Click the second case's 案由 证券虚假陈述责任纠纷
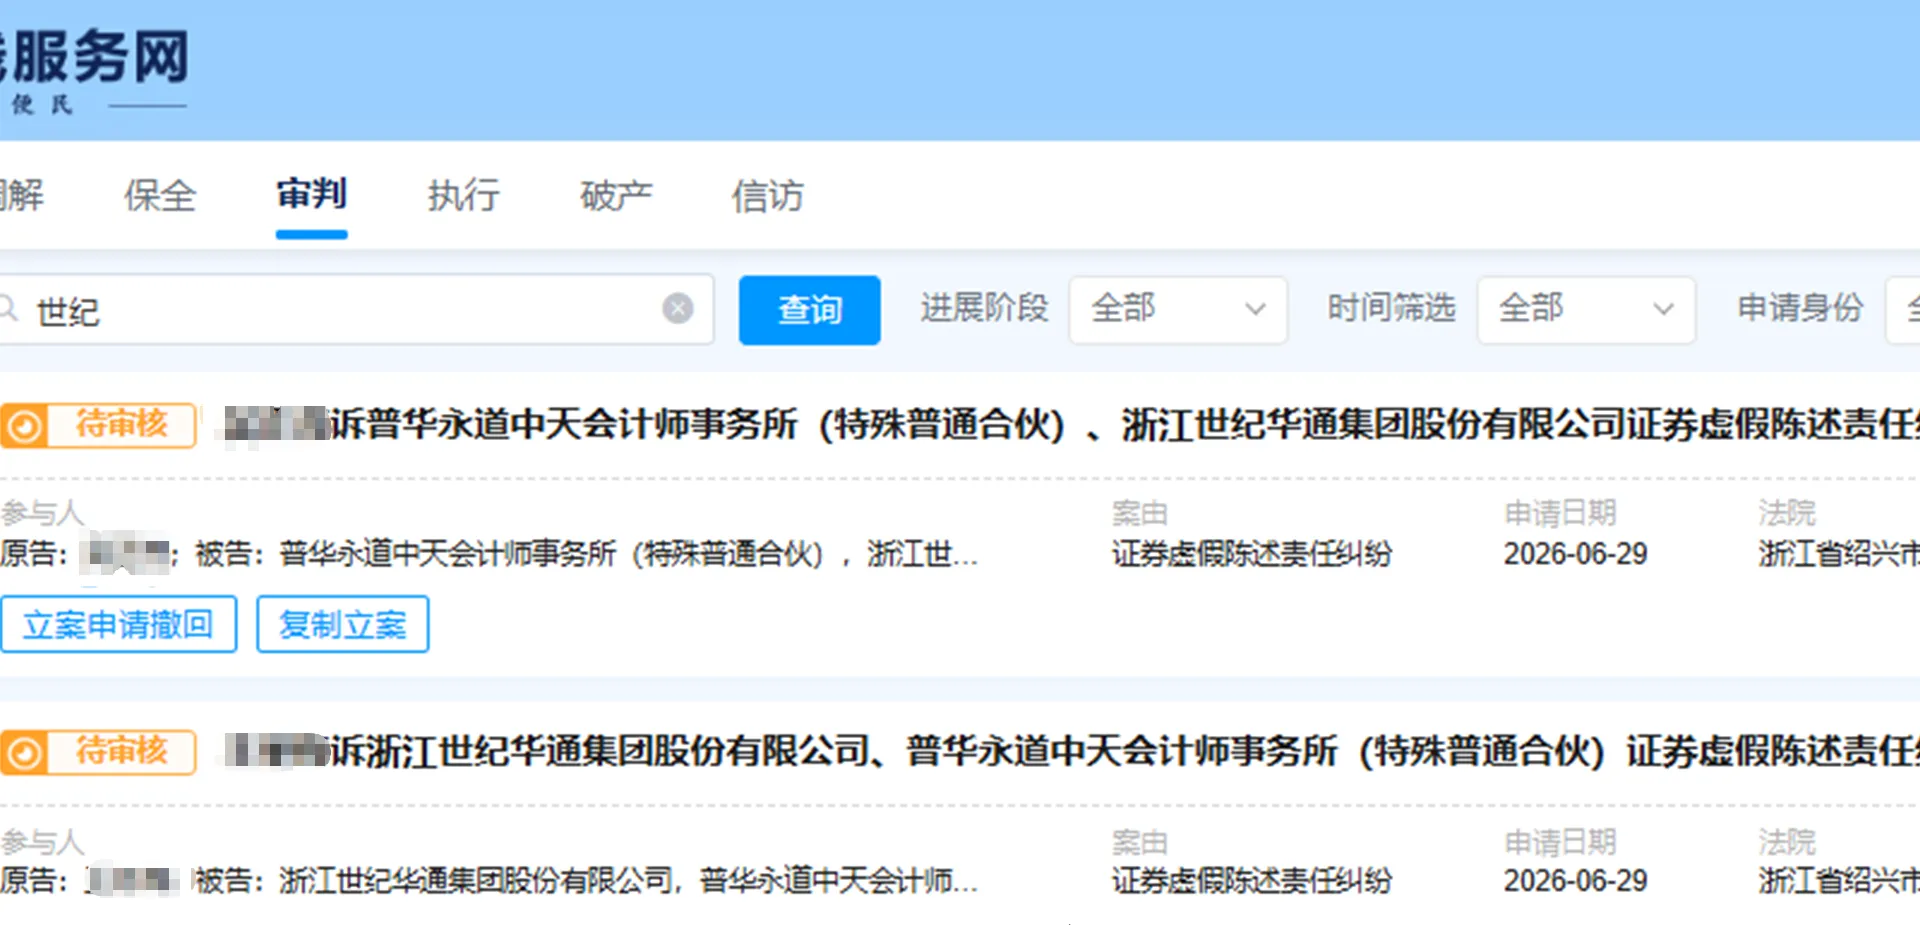The height and width of the screenshot is (925, 1920). pyautogui.click(x=1251, y=880)
